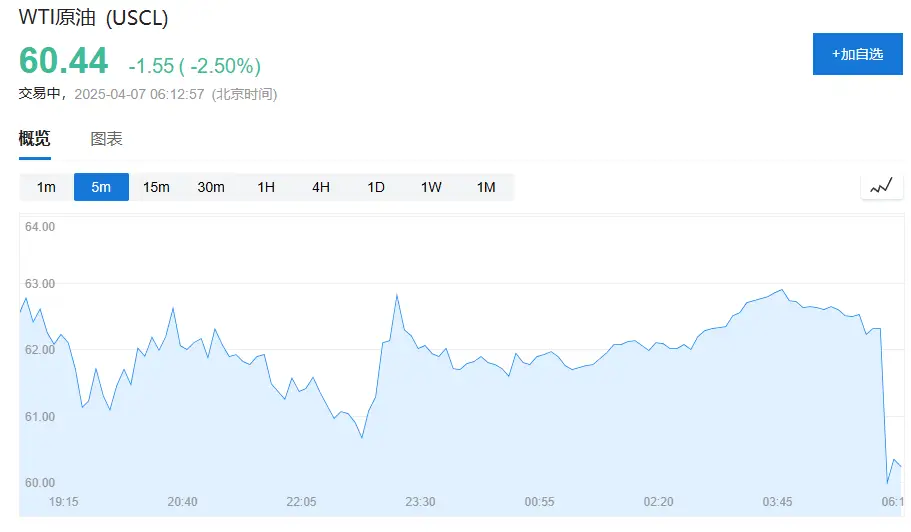Switch to the 概览 tab
Image resolution: width=911 pixels, height=532 pixels.
click(x=35, y=139)
